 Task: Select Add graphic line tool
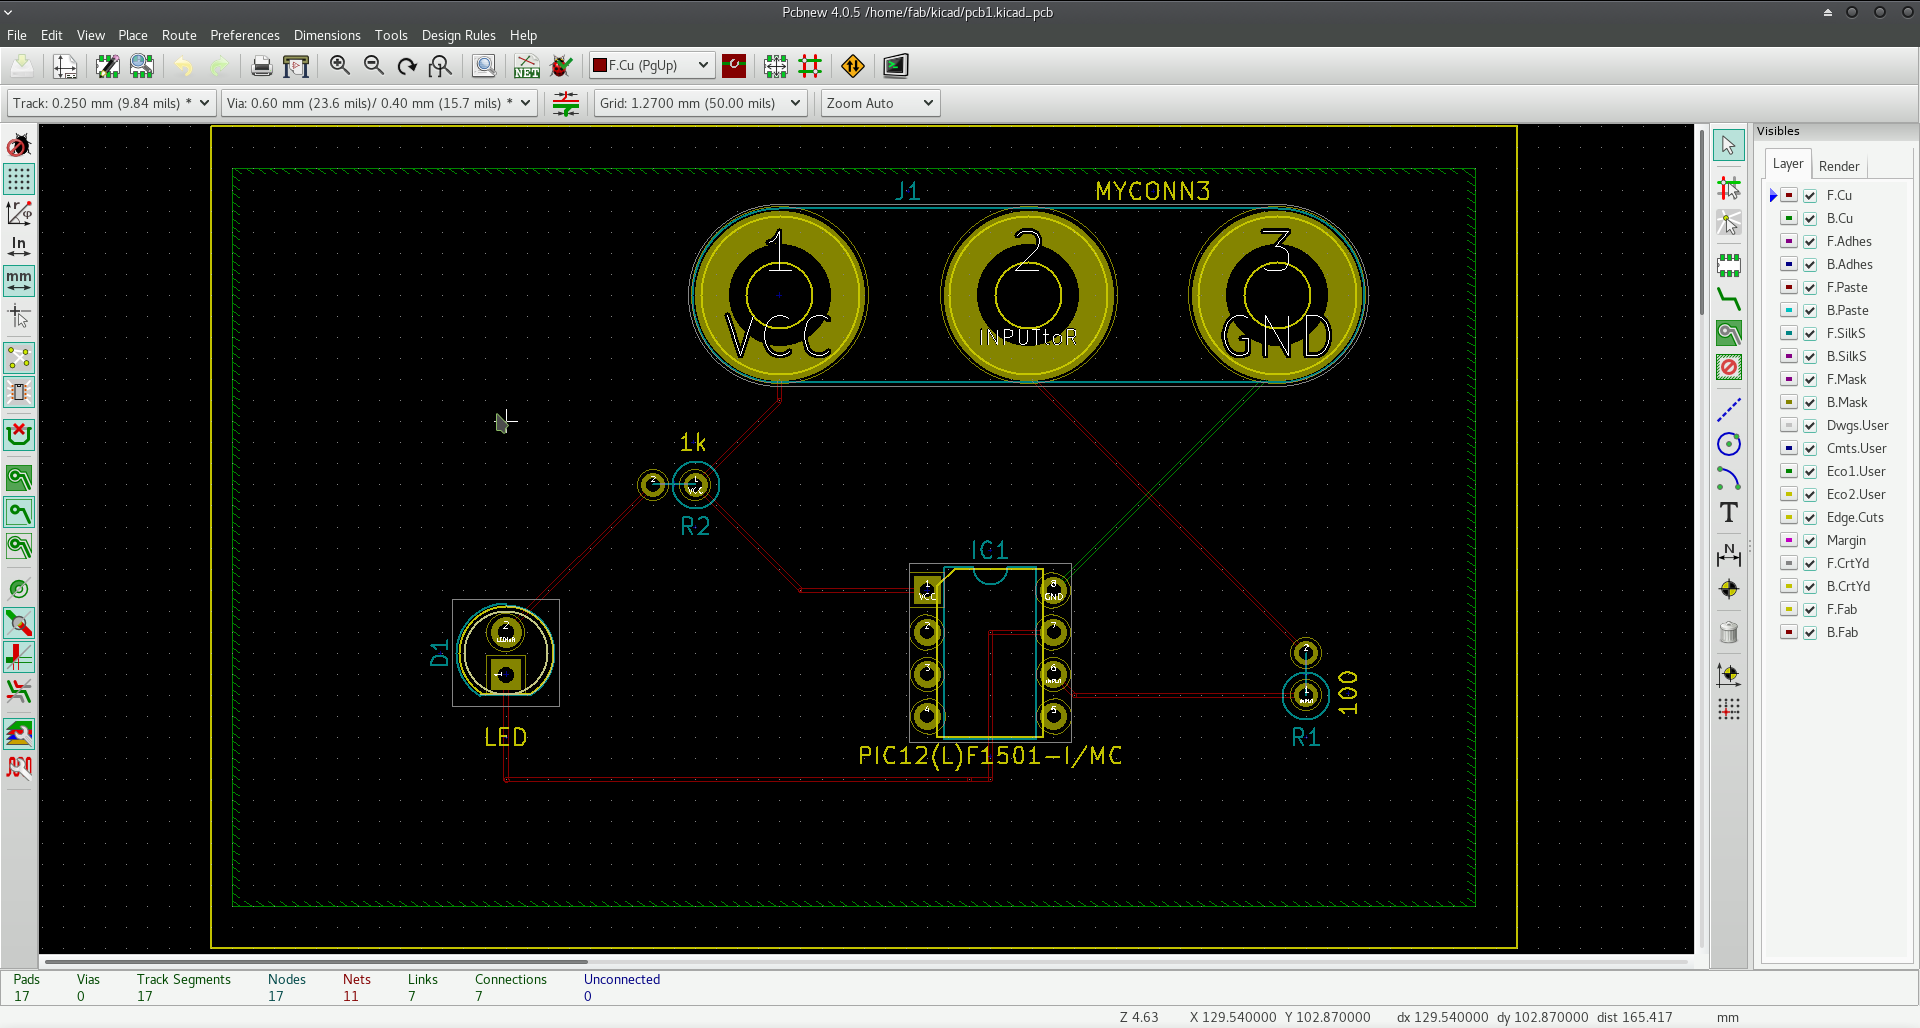tap(1729, 410)
